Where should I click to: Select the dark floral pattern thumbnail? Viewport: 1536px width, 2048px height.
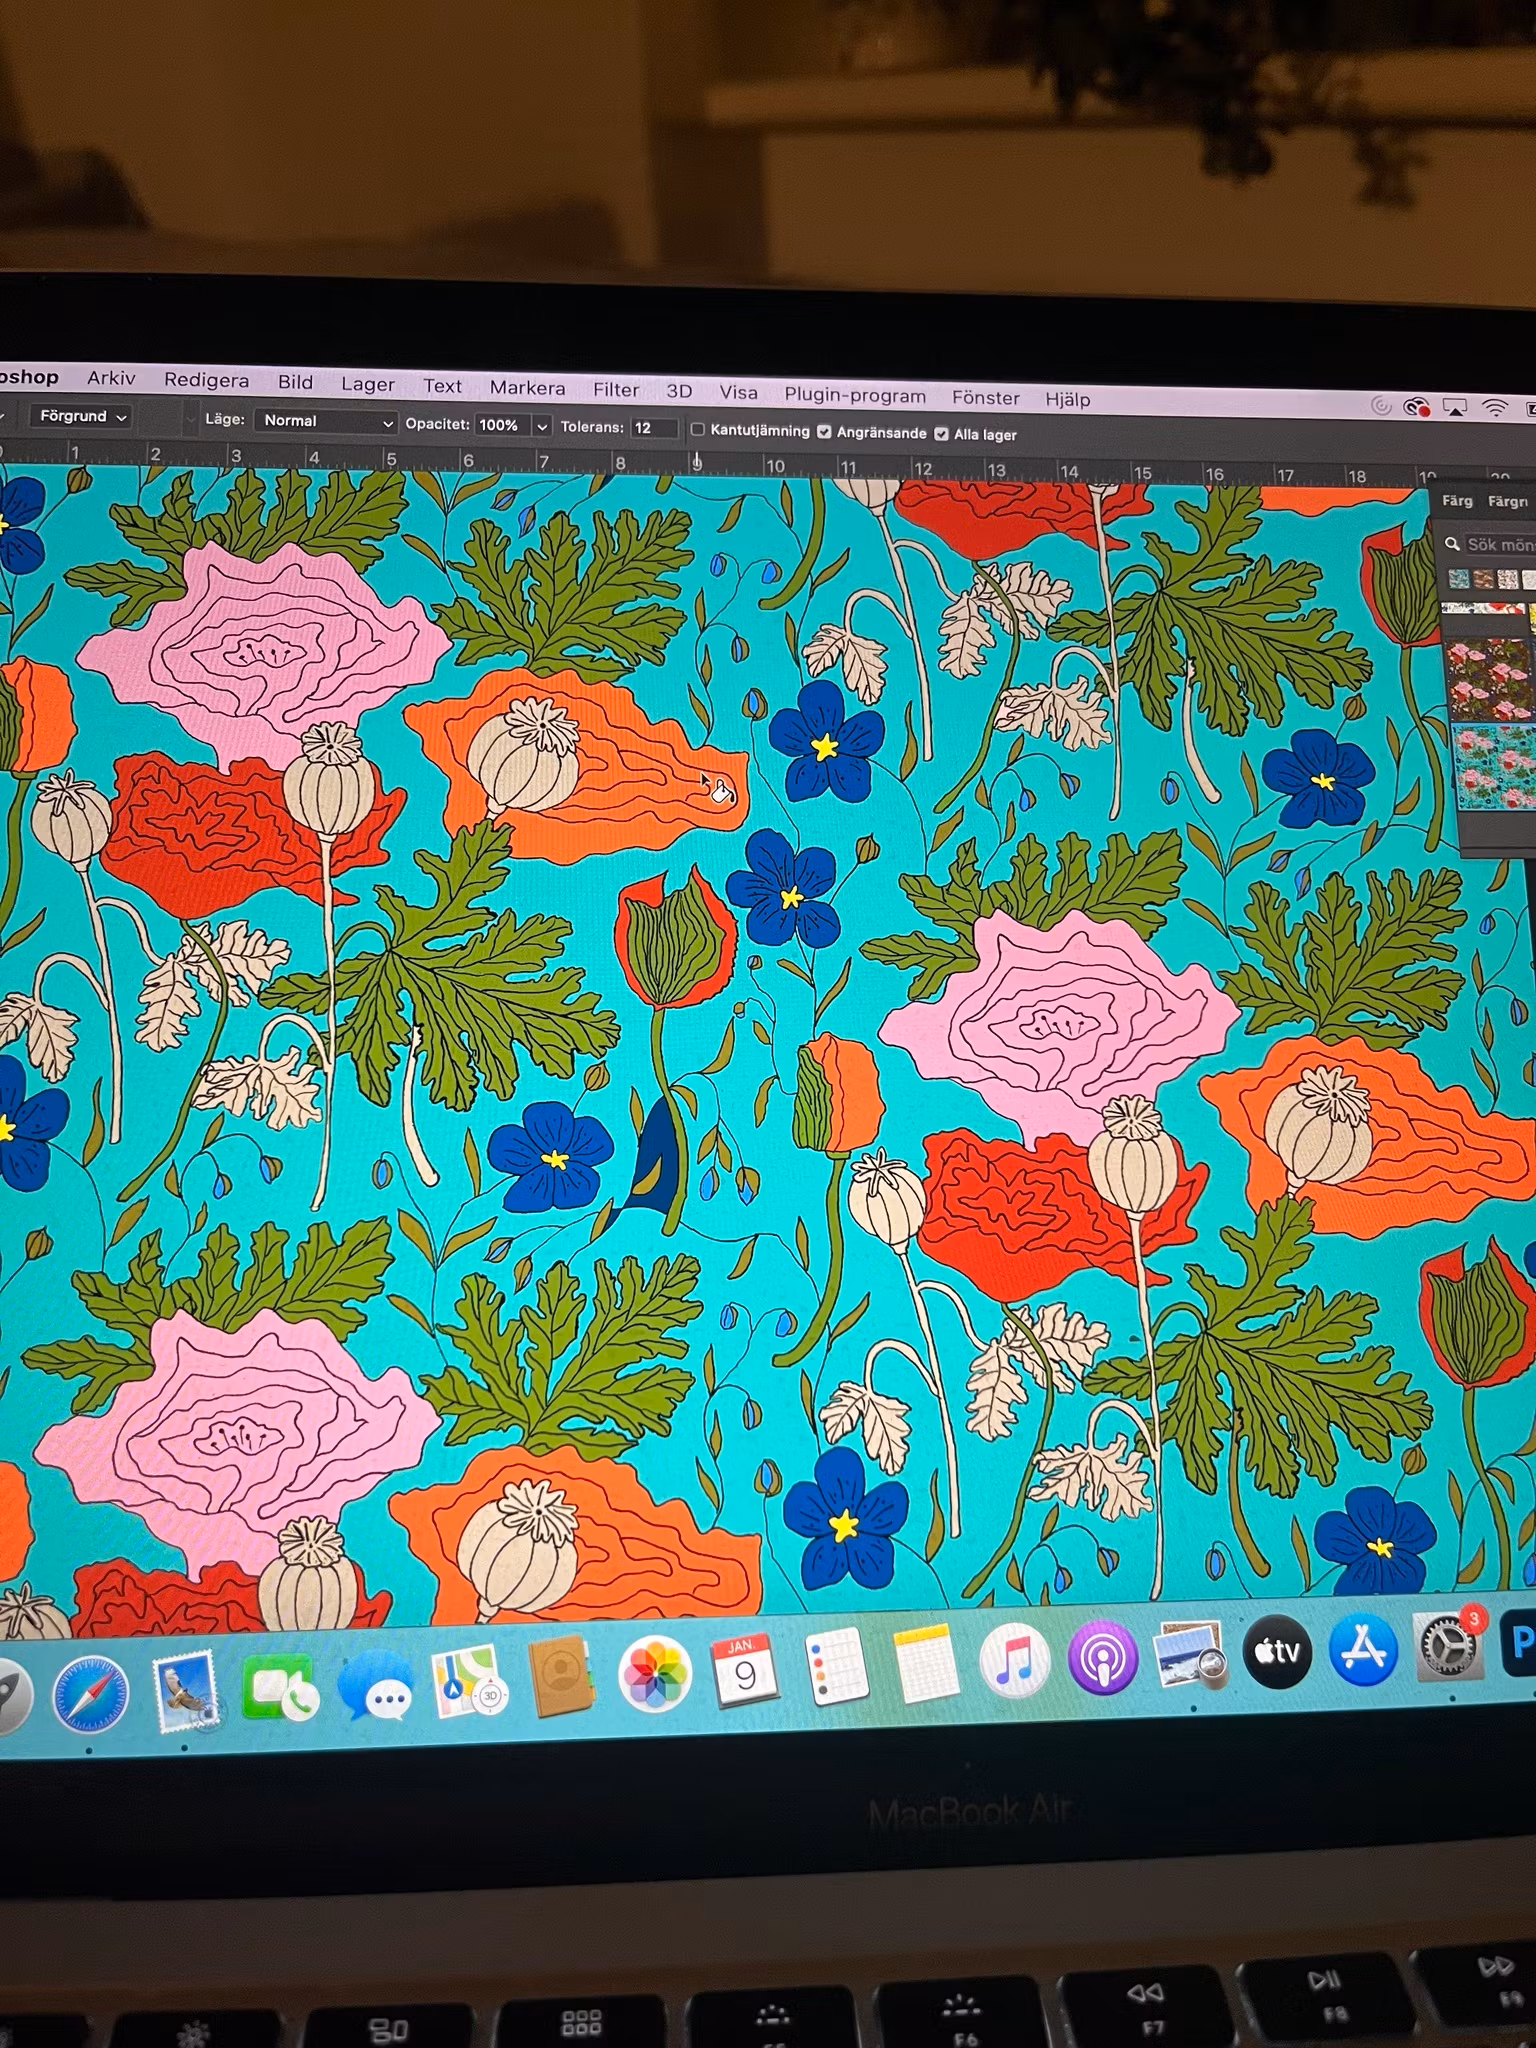(x=1489, y=680)
